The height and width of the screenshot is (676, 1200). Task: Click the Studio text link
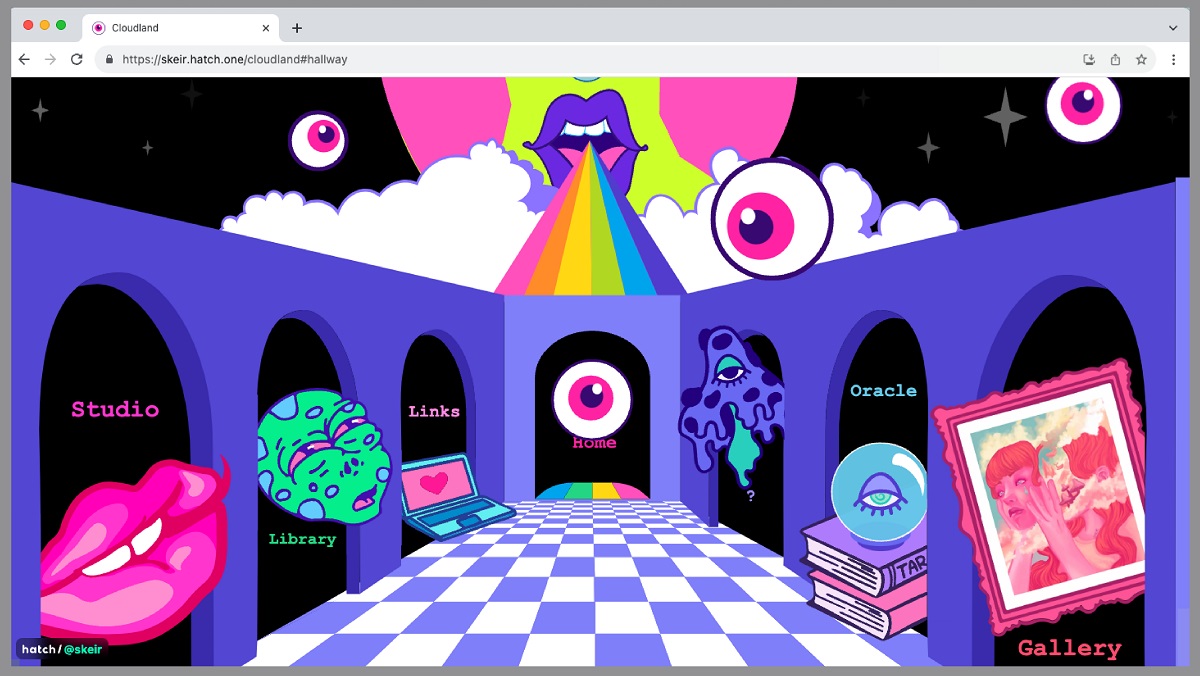coord(115,409)
